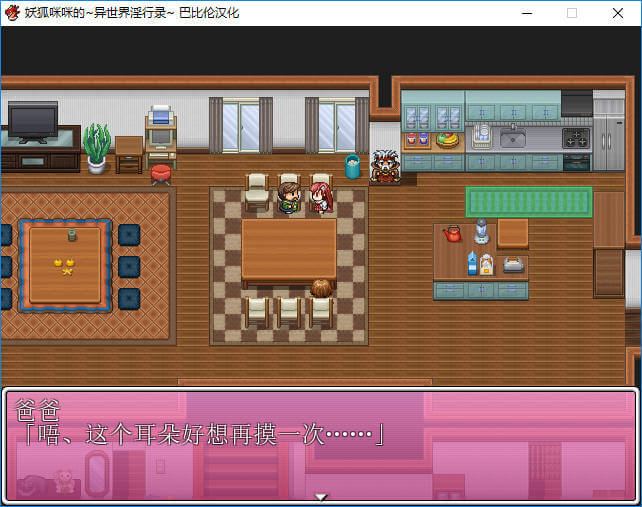Select the horned creature in the doorway
The width and height of the screenshot is (642, 507).
[x=384, y=166]
